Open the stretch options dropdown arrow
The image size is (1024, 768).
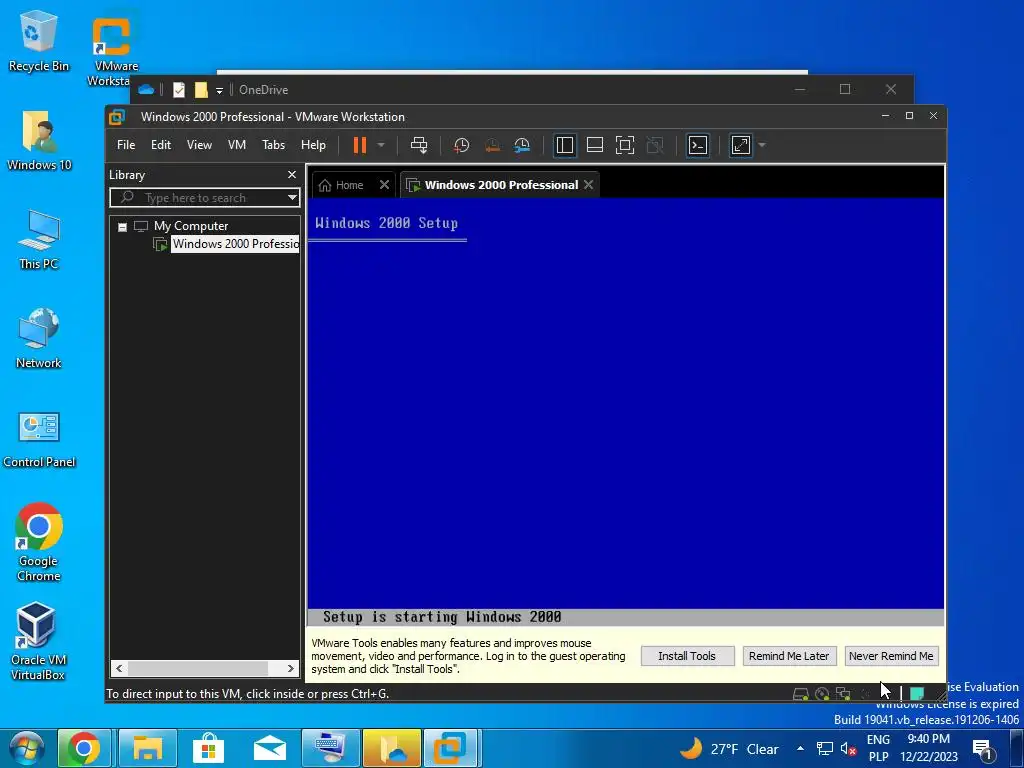[761, 145]
